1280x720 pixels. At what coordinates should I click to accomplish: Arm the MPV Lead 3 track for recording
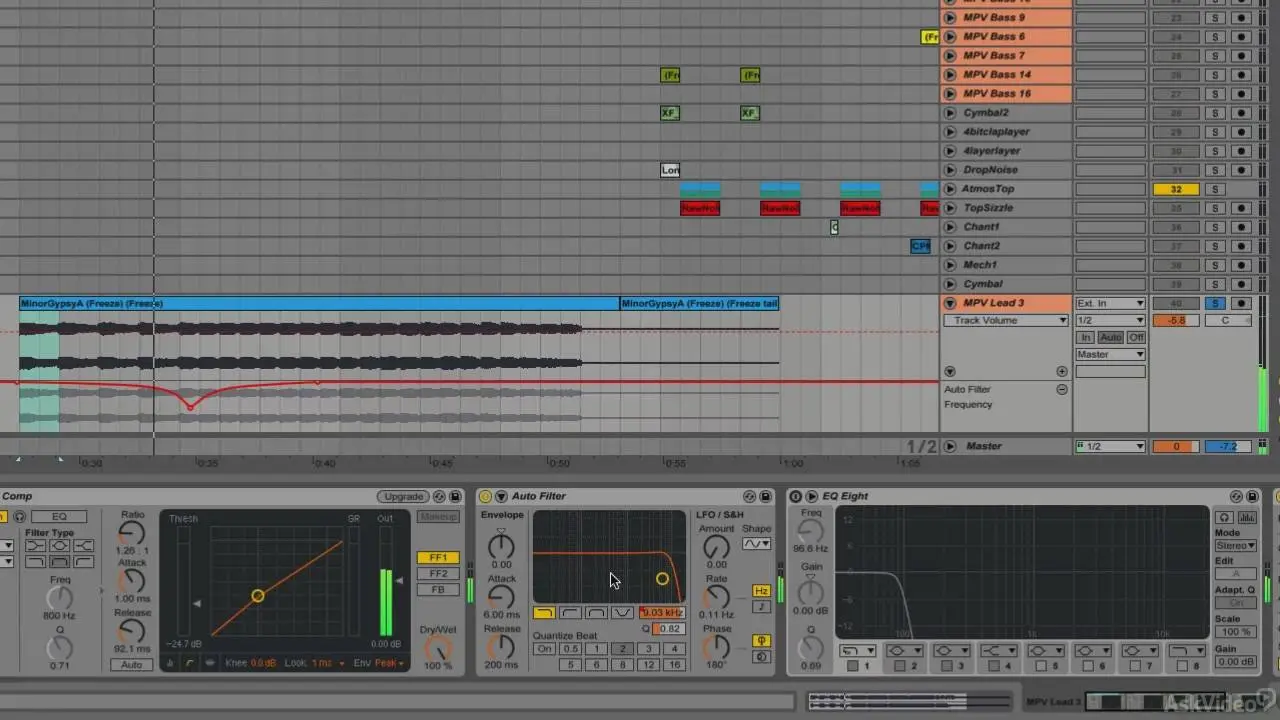1242,303
